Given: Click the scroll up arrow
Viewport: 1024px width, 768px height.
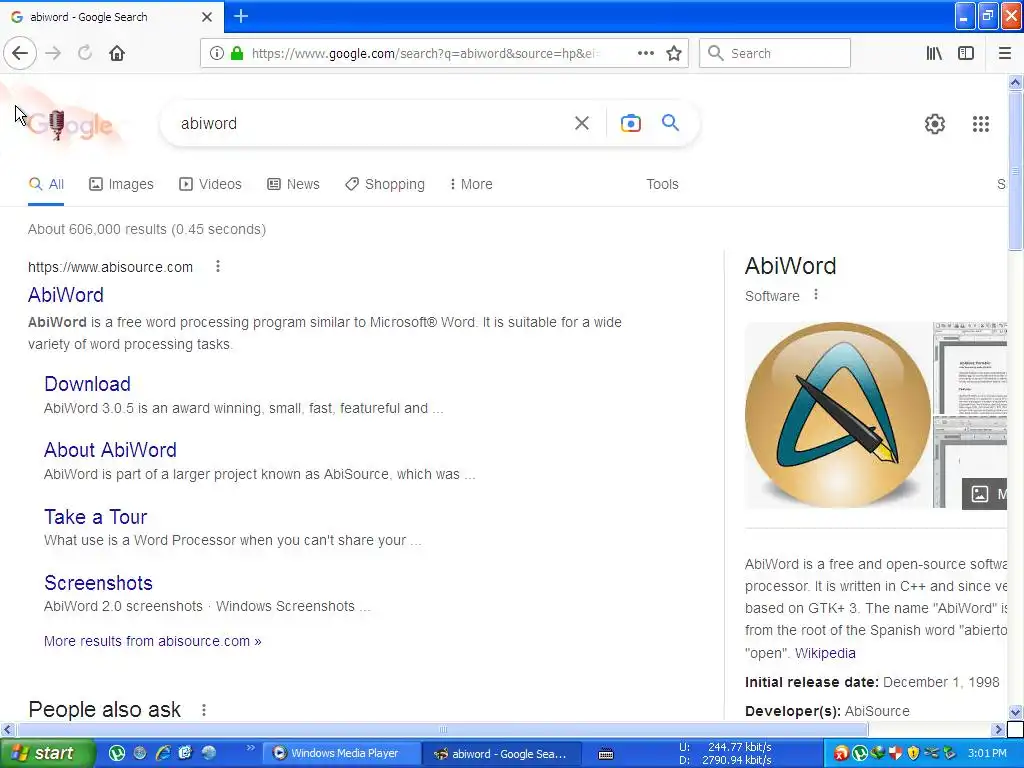Looking at the screenshot, I should coord(1015,82).
